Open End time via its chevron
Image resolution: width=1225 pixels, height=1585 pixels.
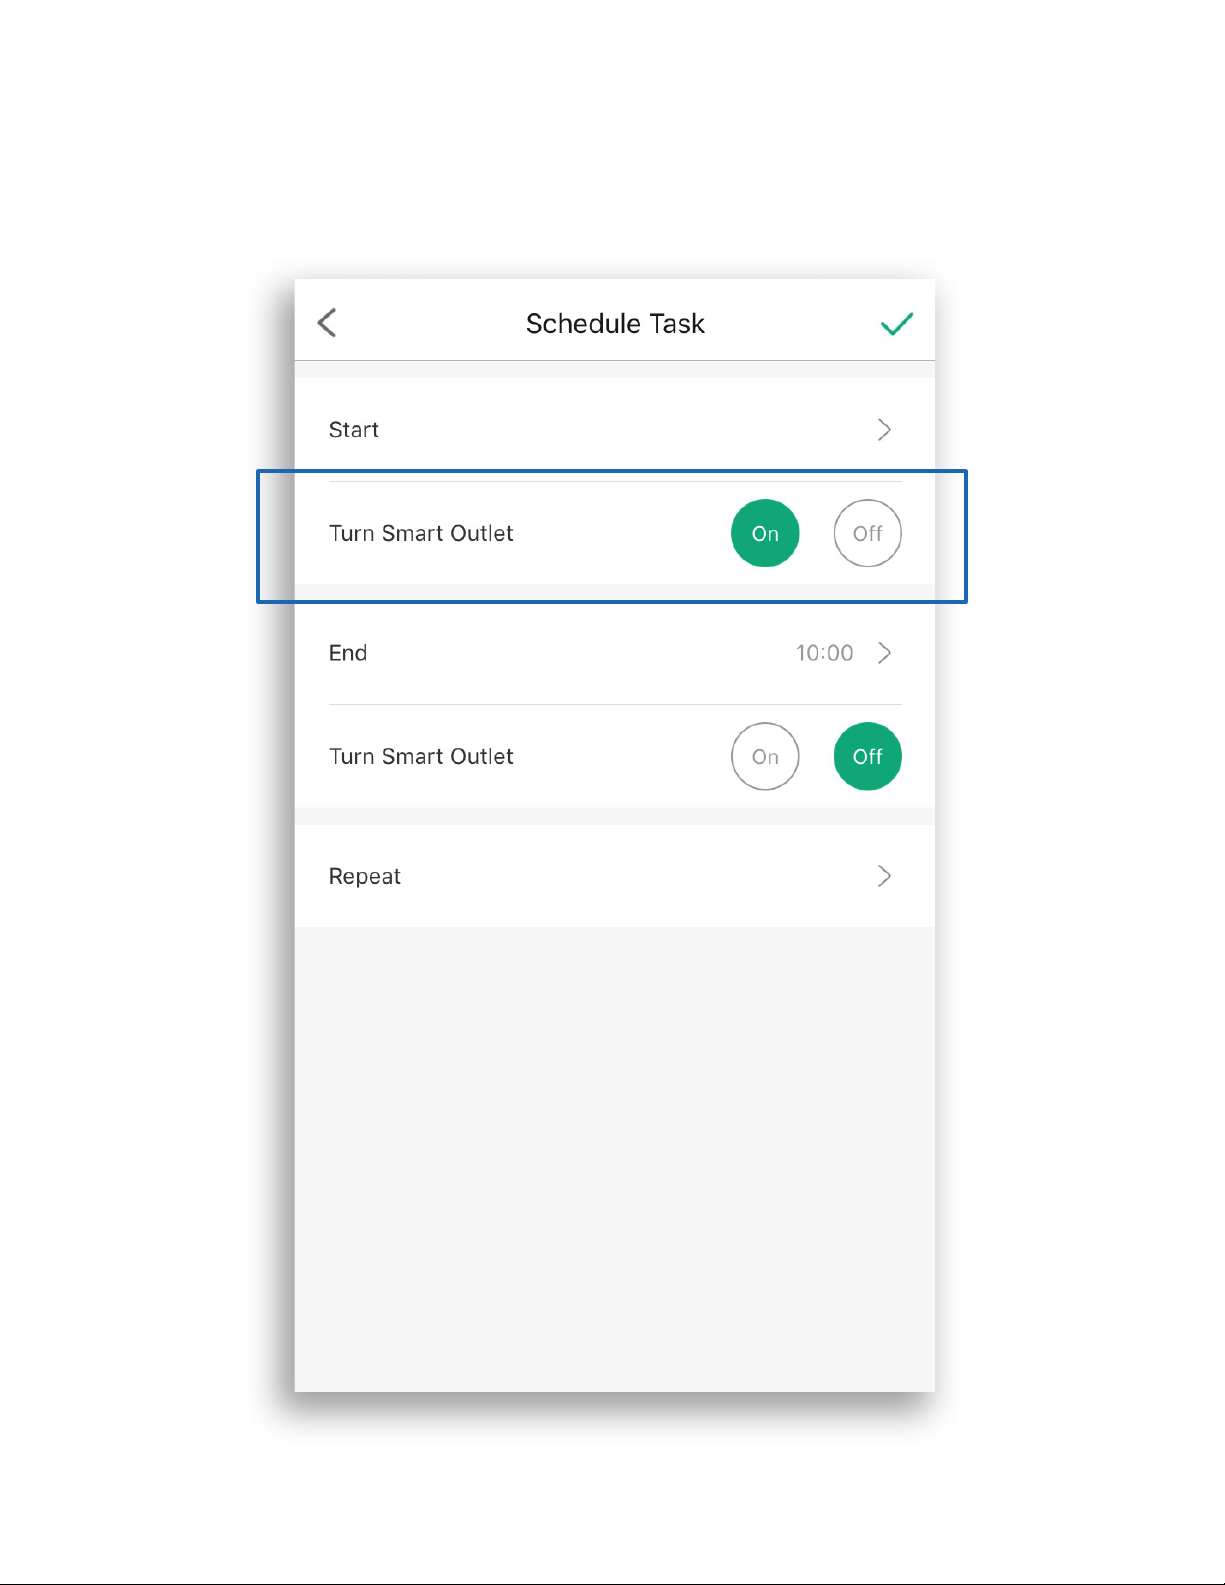click(884, 653)
